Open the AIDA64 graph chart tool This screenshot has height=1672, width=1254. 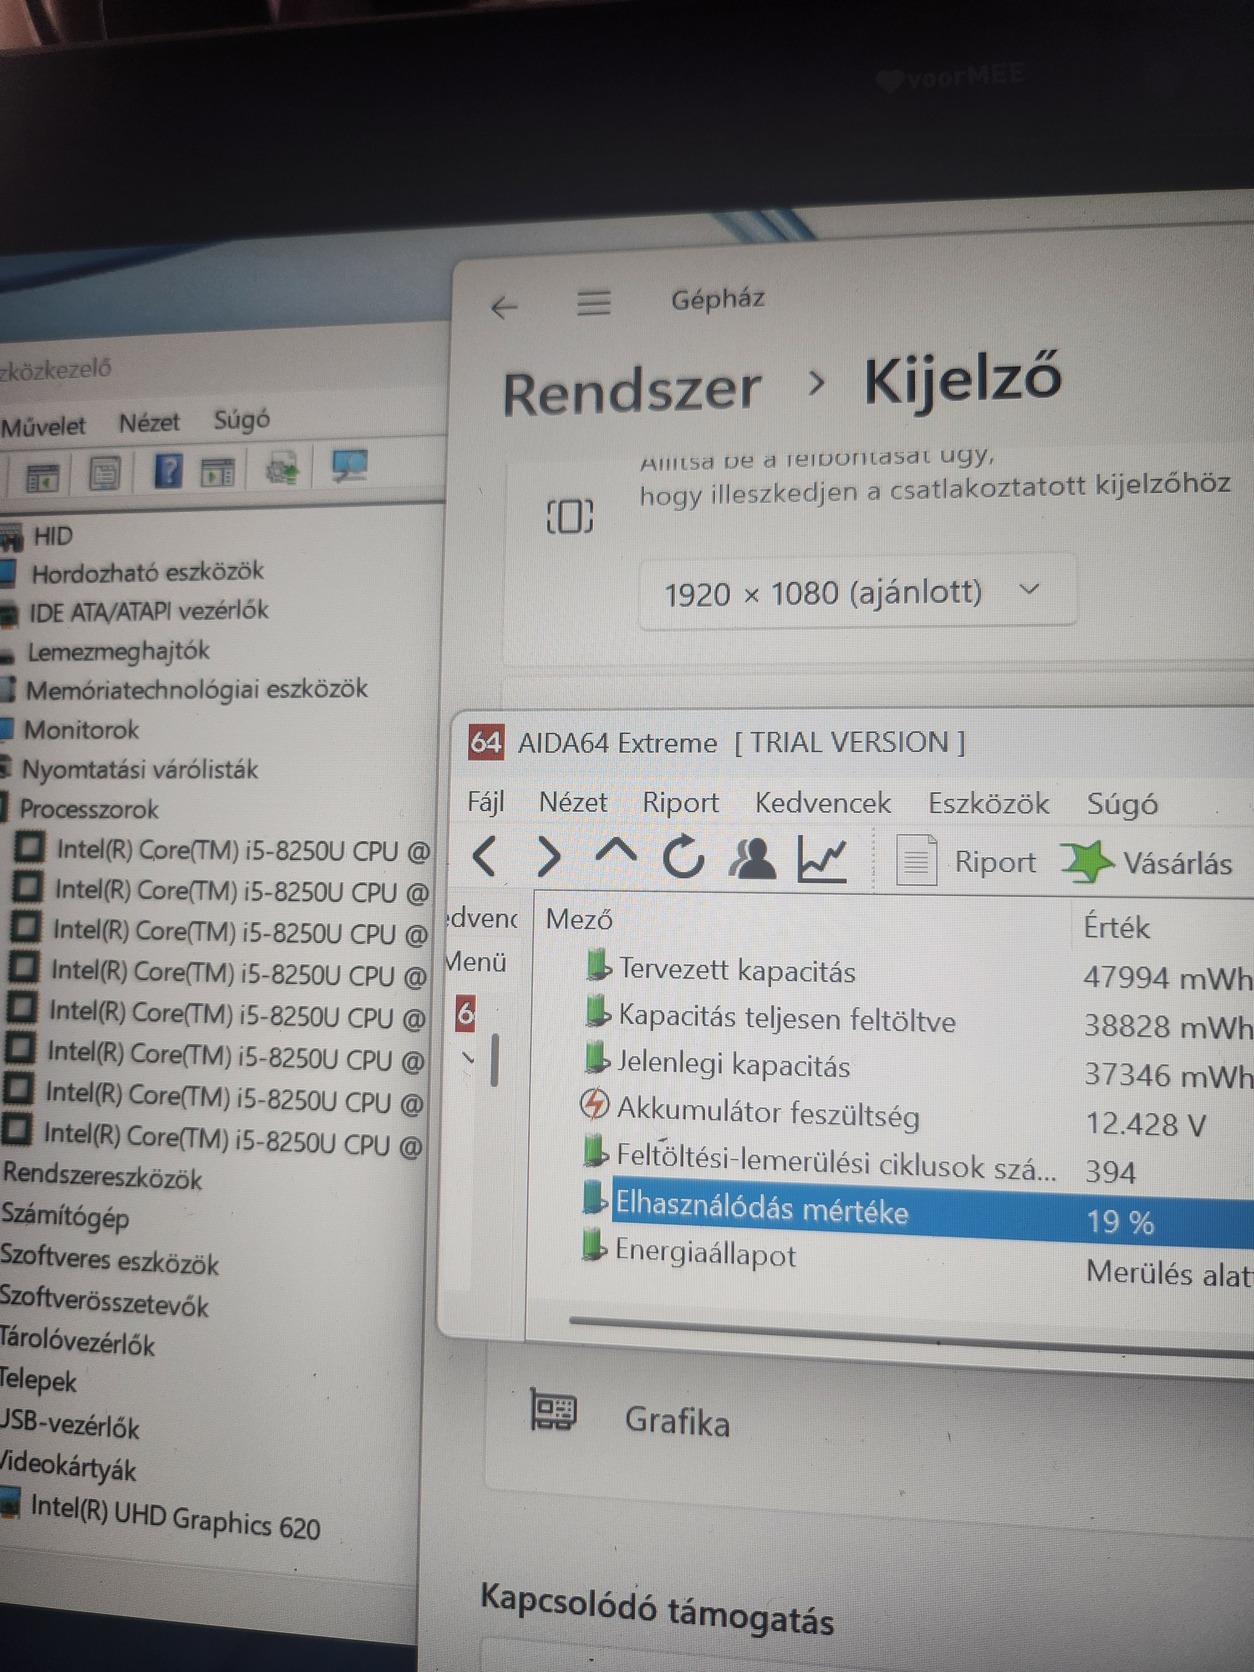click(822, 859)
